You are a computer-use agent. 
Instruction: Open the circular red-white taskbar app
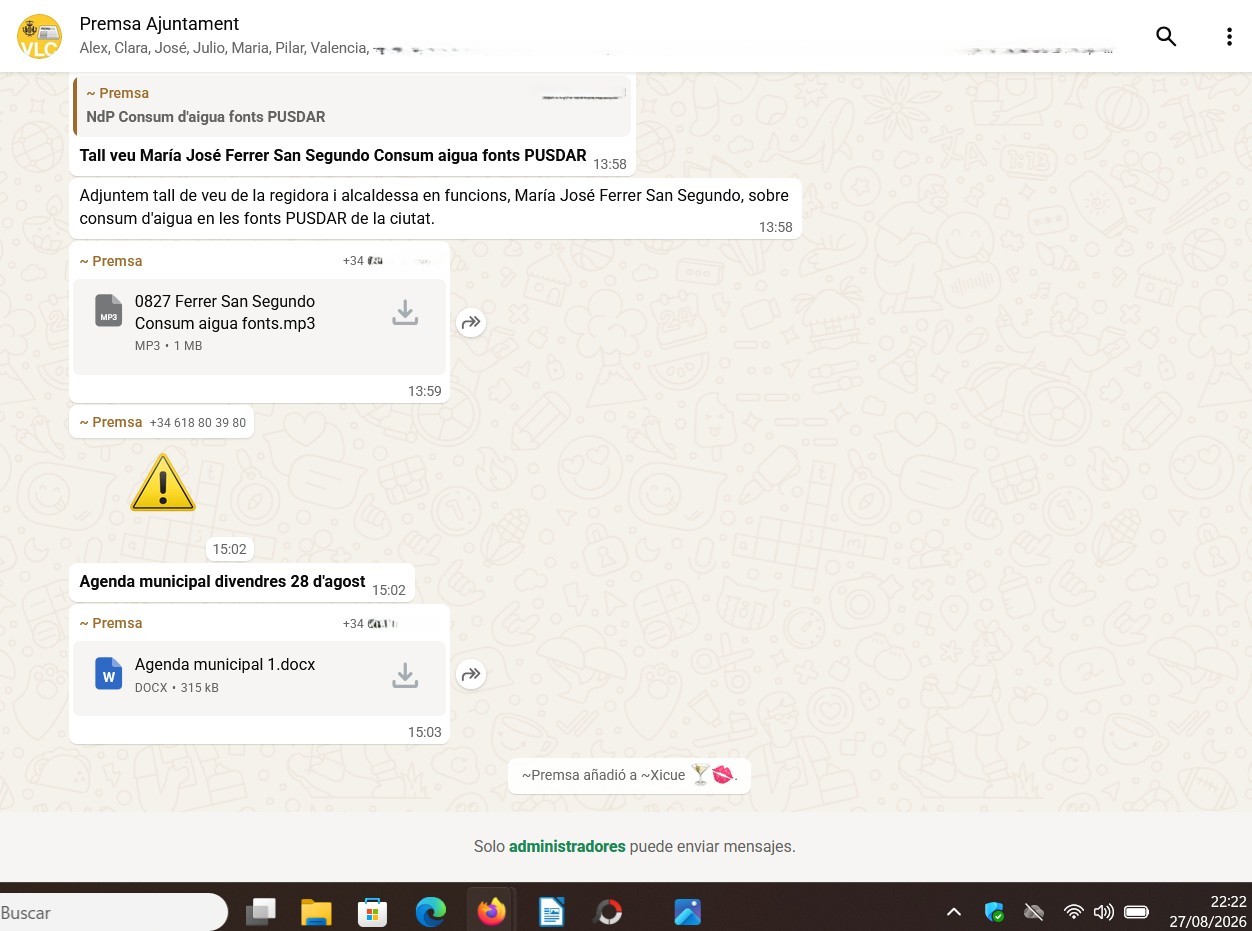coord(608,912)
